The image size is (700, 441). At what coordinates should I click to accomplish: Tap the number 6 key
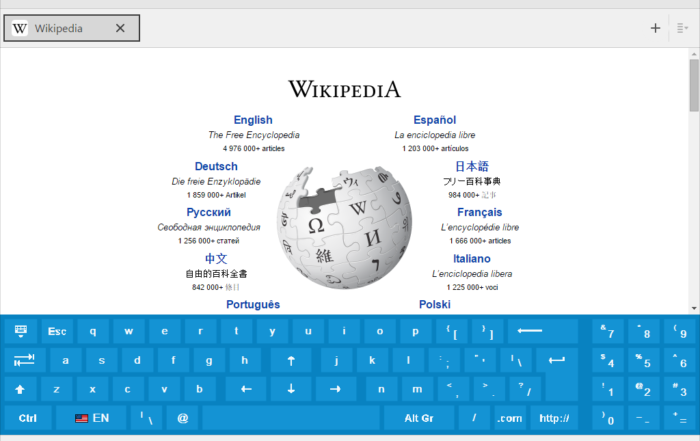pyautogui.click(x=679, y=360)
